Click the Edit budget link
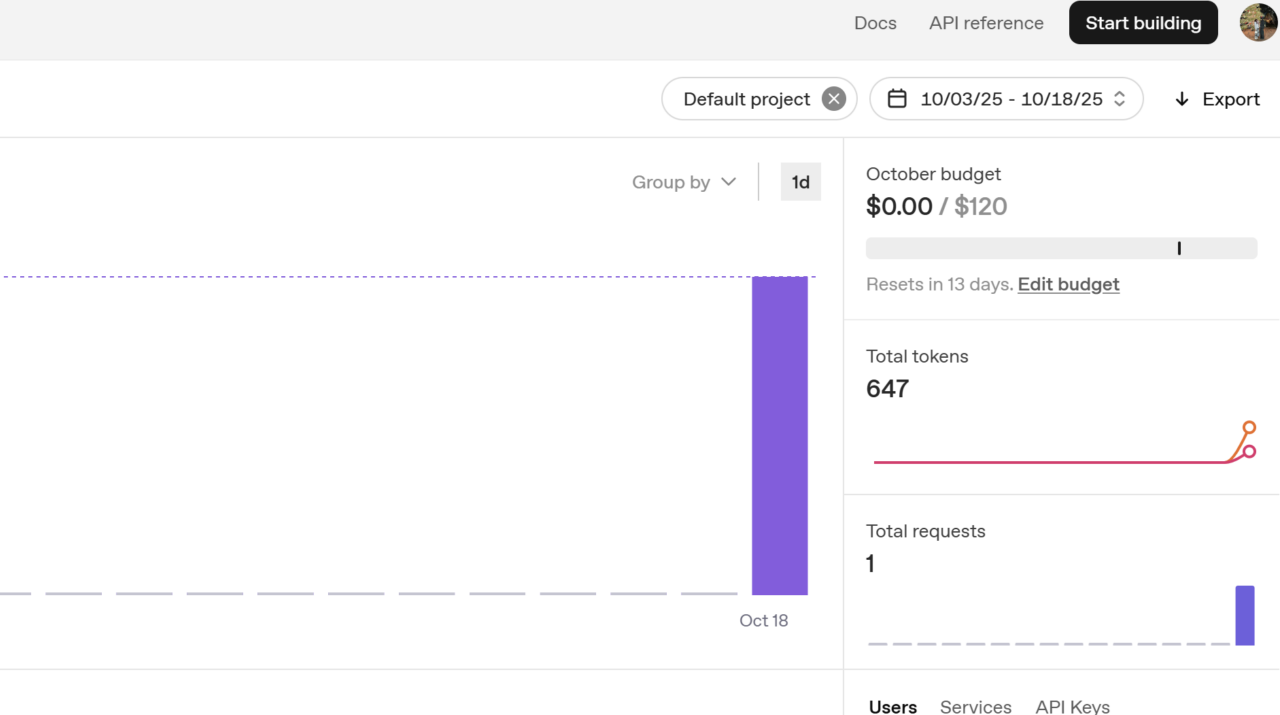Screen dimensions: 1280x715 pyautogui.click(x=1068, y=284)
